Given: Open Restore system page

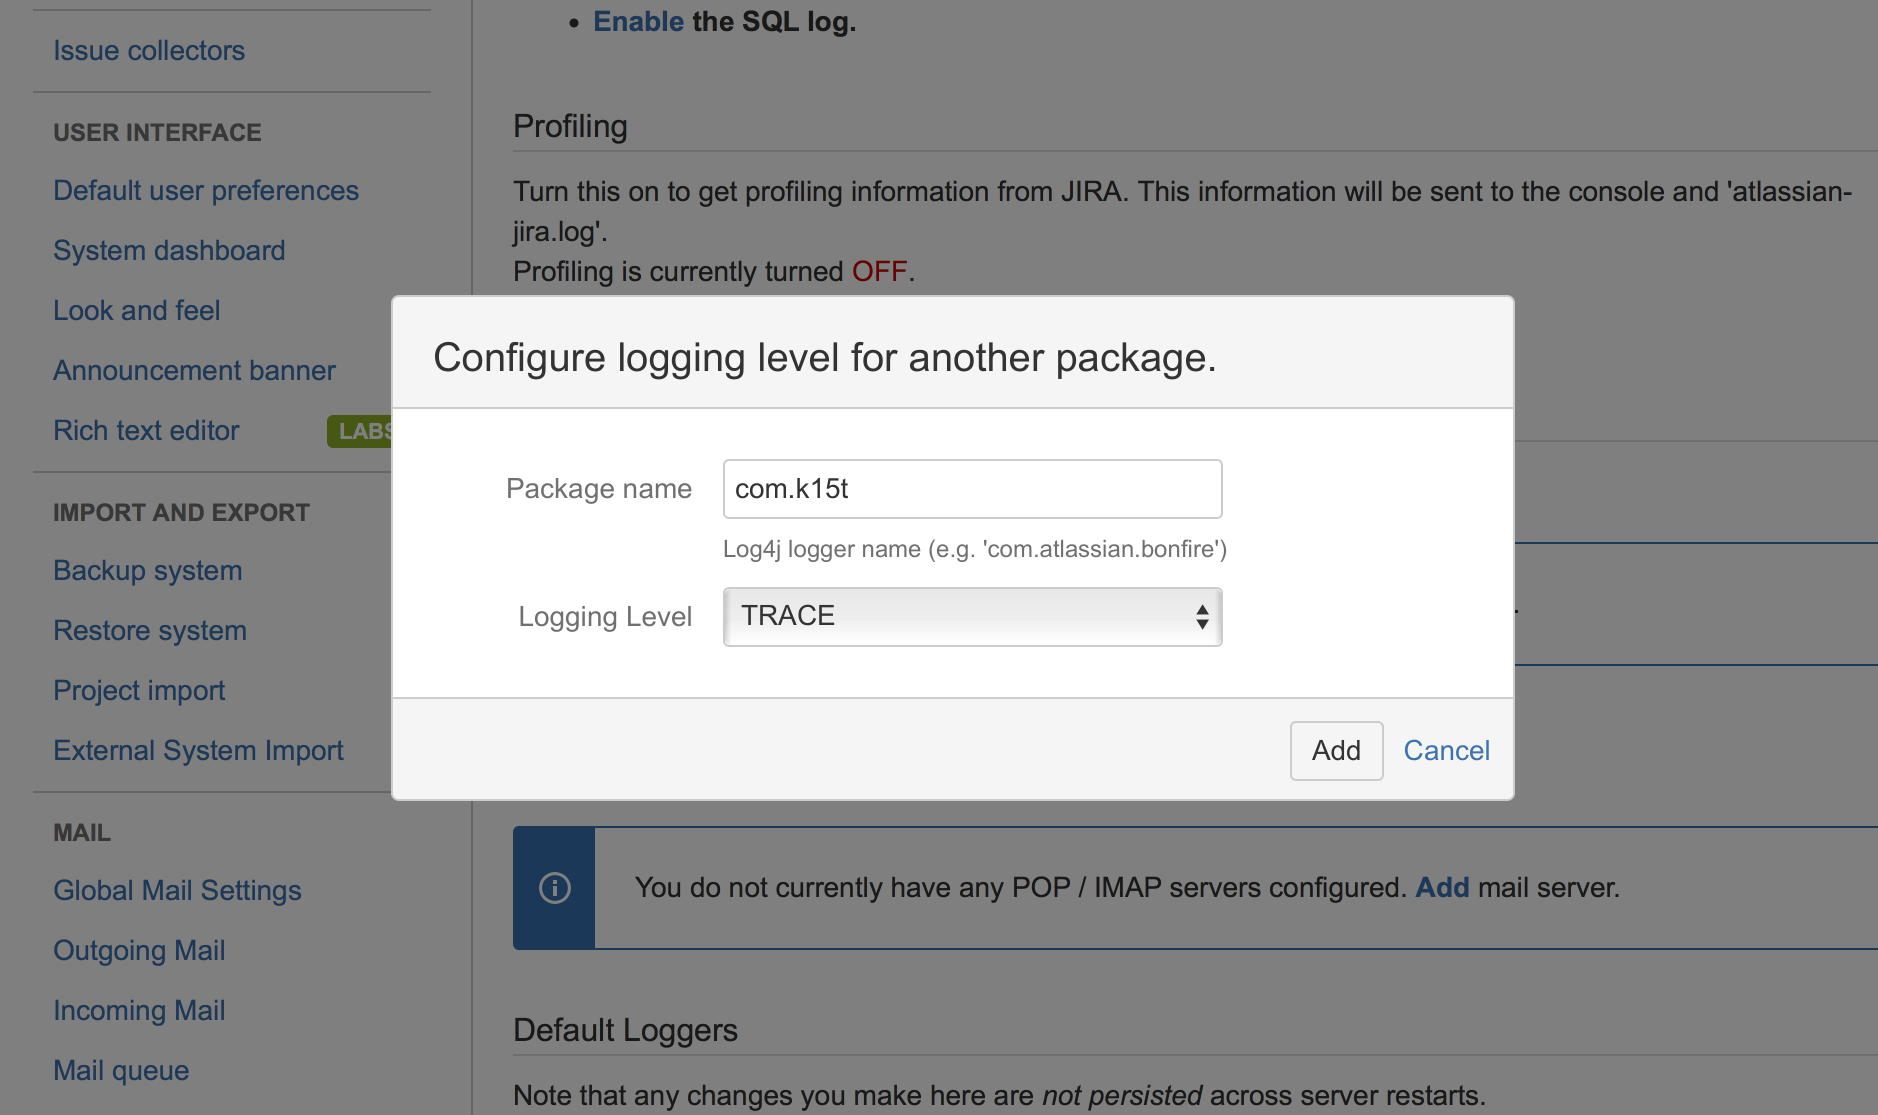Looking at the screenshot, I should pyautogui.click(x=150, y=630).
